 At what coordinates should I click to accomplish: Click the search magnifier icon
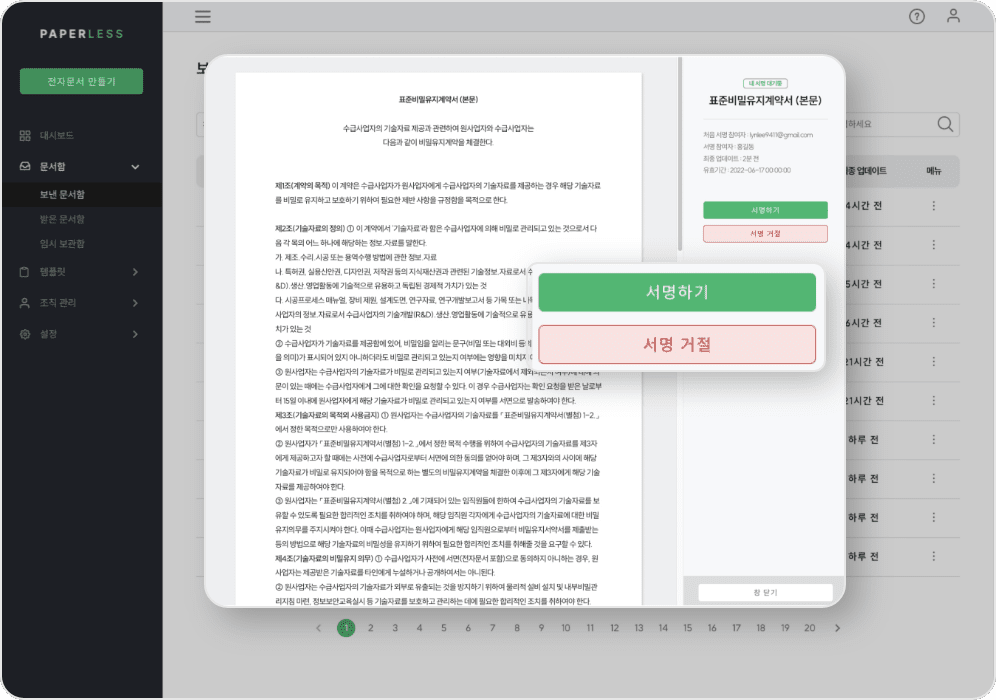click(x=944, y=124)
